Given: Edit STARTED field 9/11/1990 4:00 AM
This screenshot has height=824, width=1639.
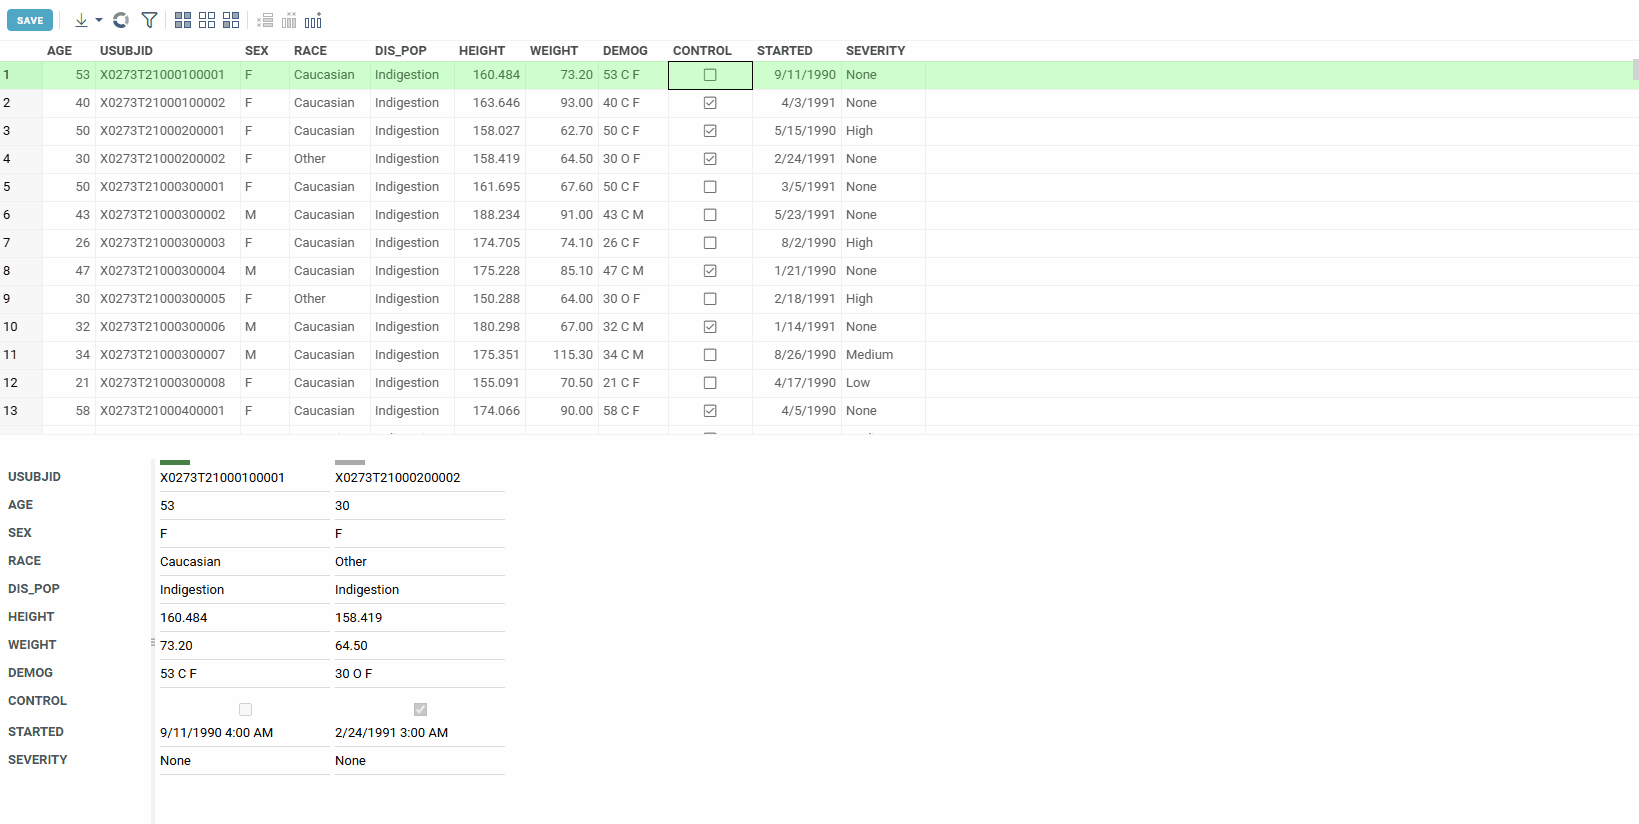Looking at the screenshot, I should click(244, 733).
